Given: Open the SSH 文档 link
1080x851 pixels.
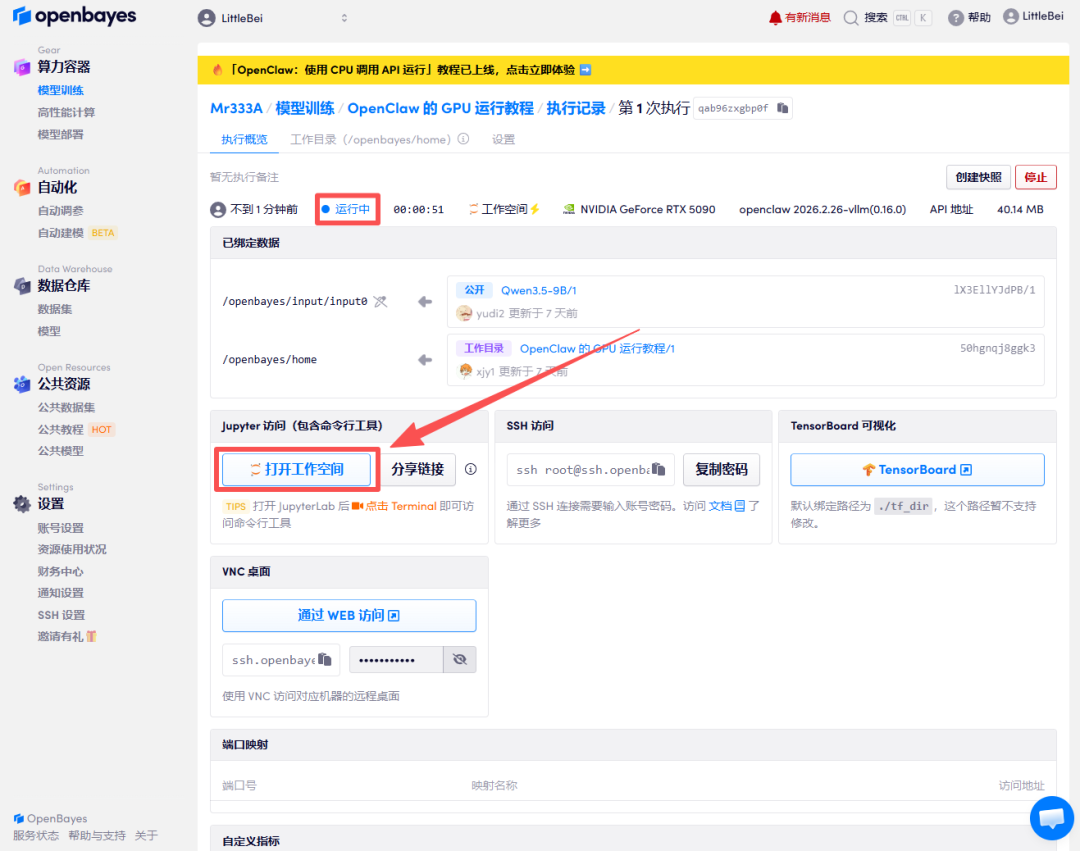Looking at the screenshot, I should point(727,506).
